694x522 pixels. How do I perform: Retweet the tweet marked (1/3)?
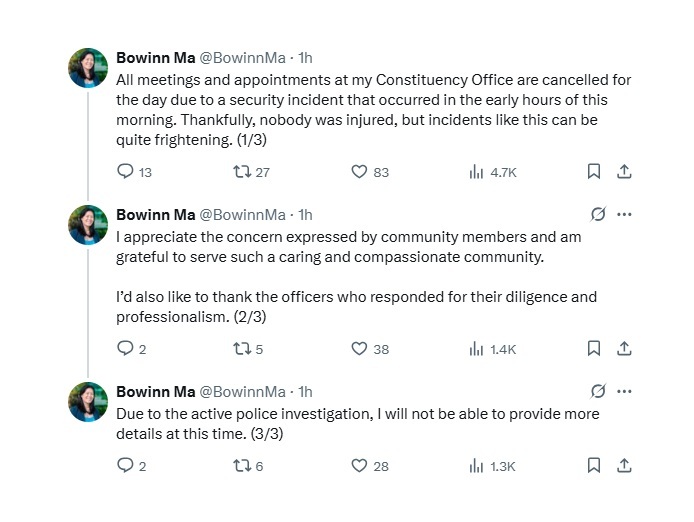251,171
